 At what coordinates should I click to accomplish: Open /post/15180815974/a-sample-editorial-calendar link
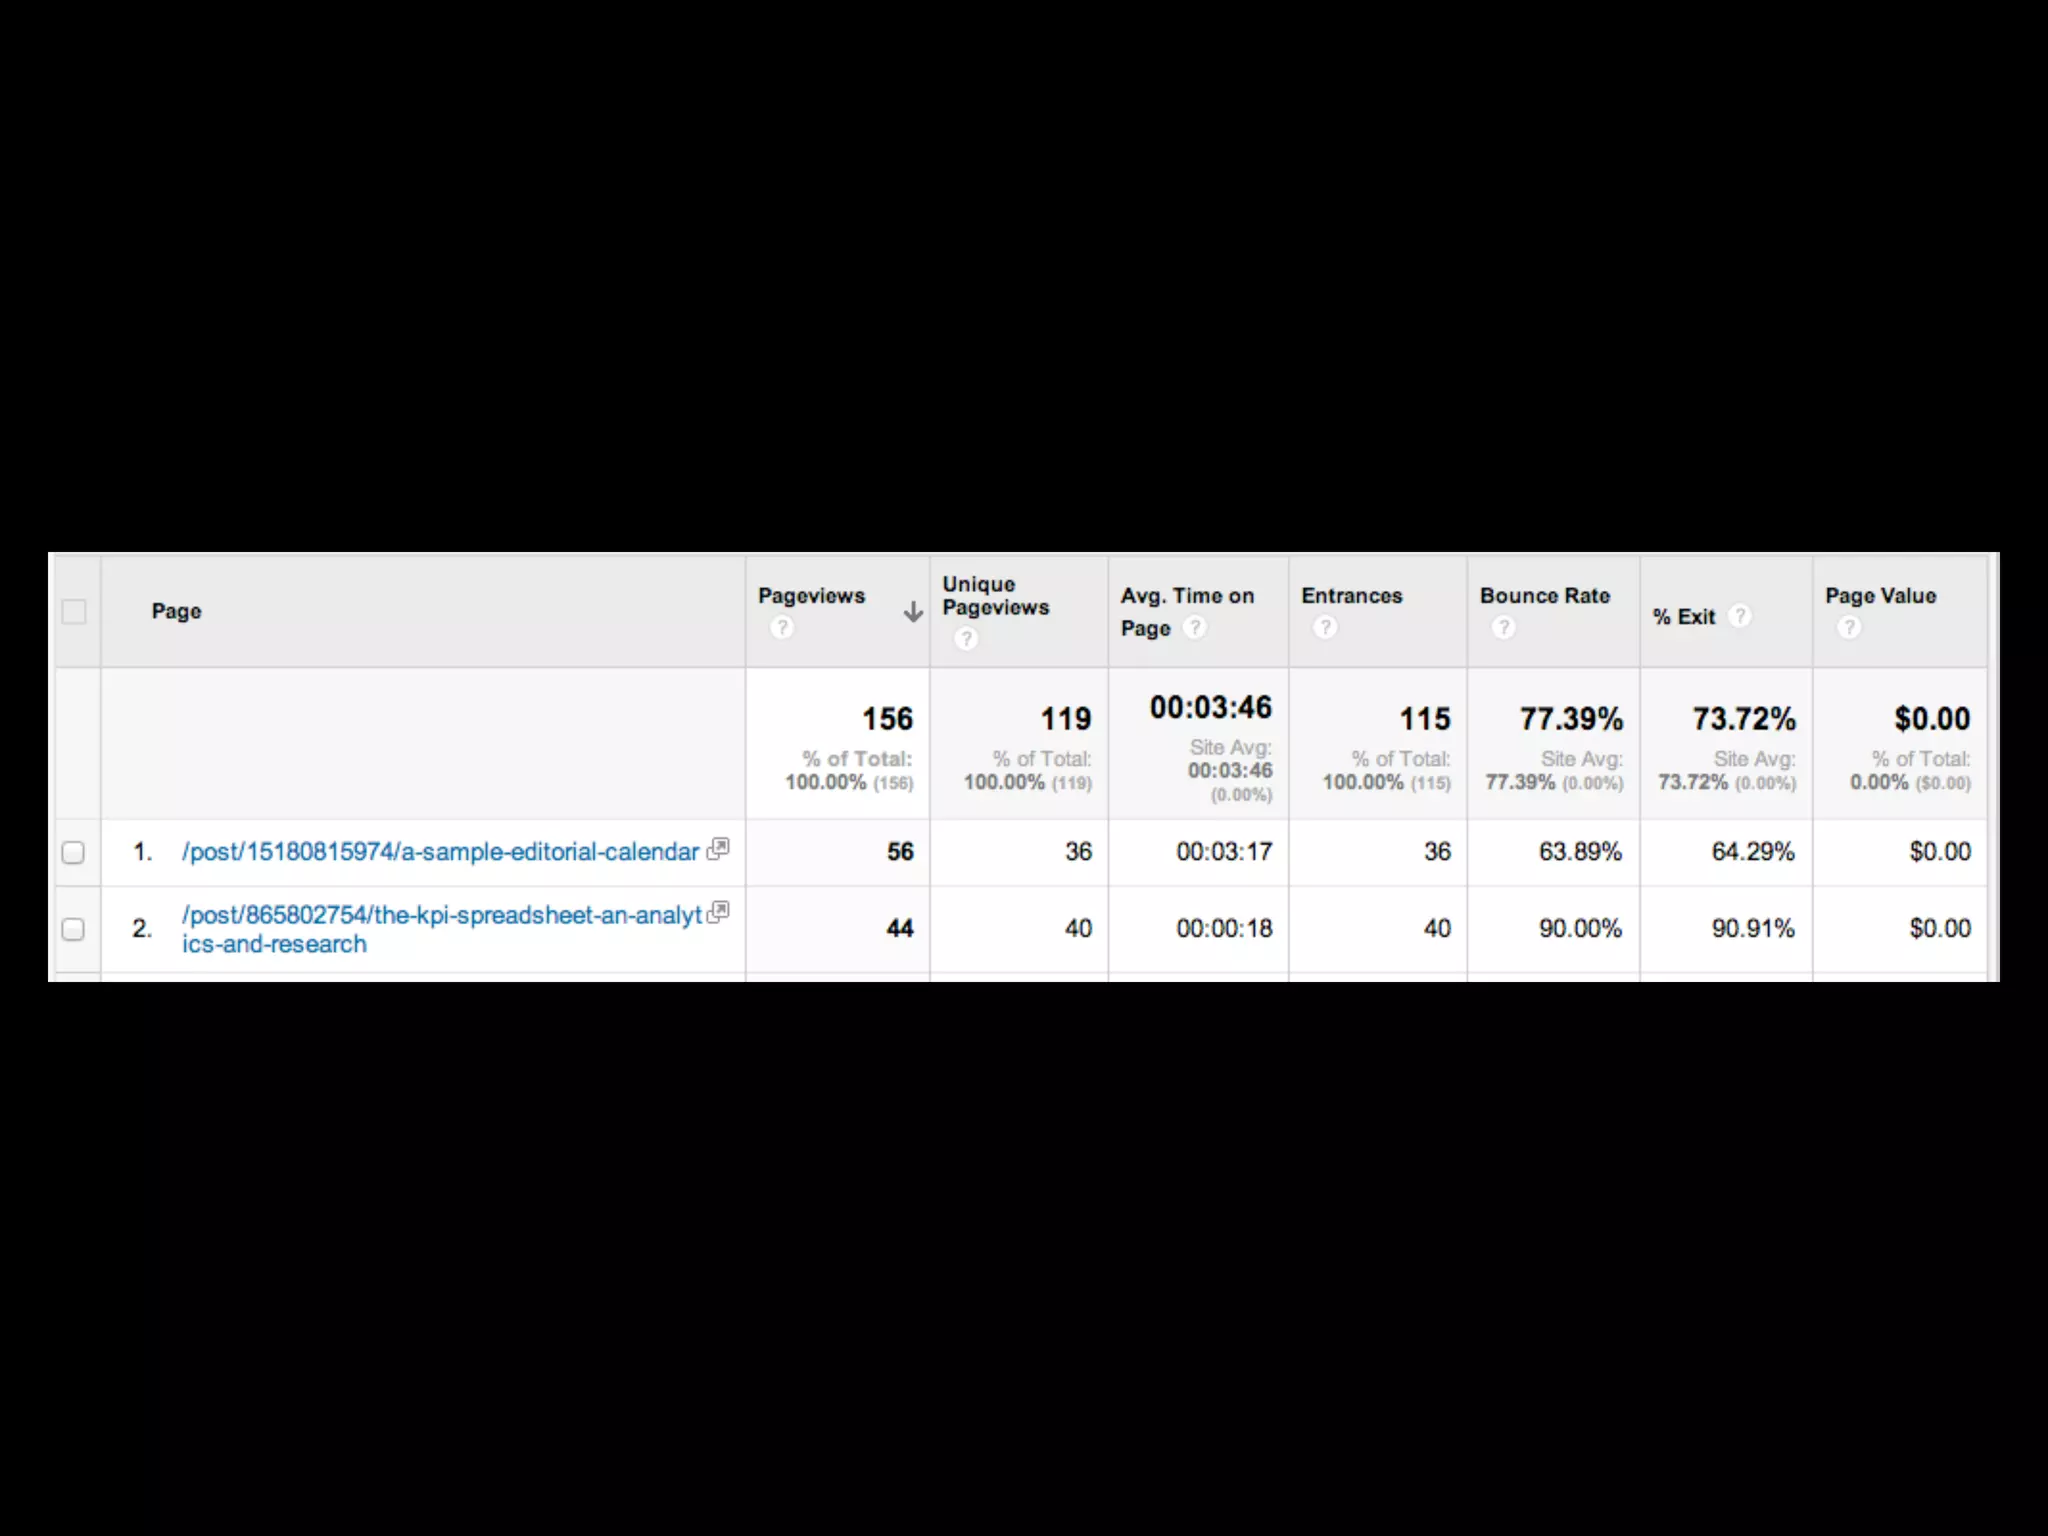coord(440,852)
